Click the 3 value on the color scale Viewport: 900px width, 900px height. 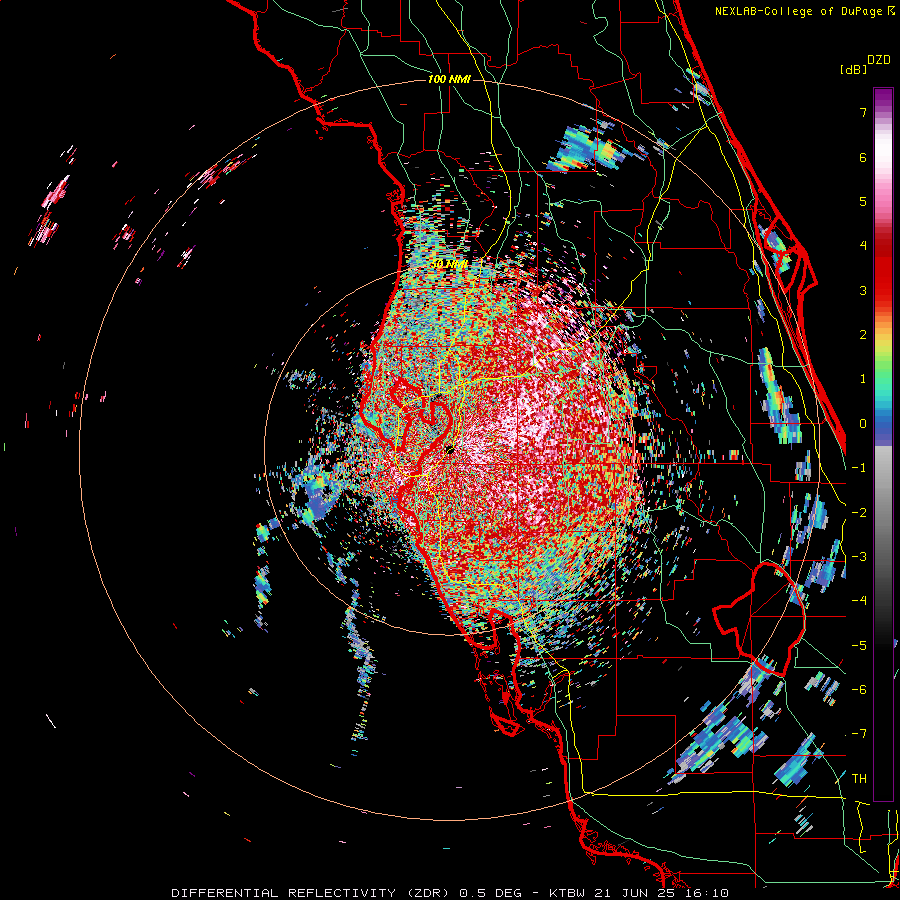tap(863, 290)
